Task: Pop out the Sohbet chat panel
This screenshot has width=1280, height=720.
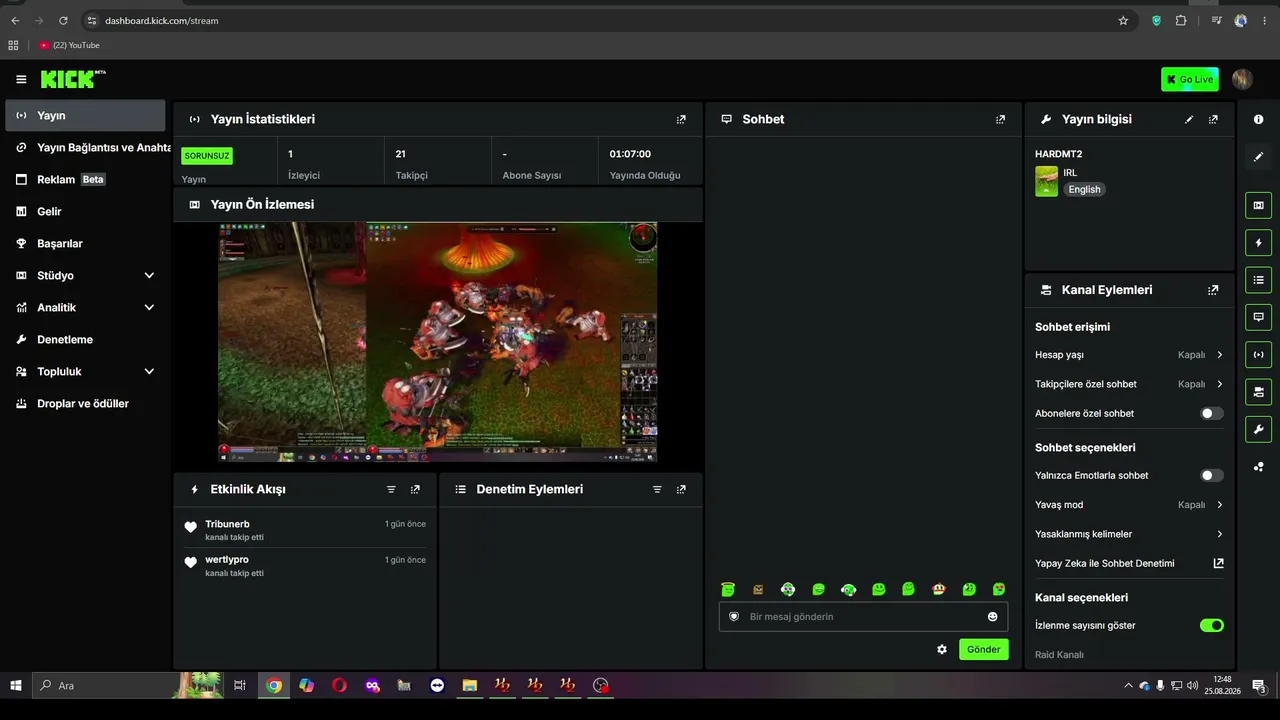Action: [1000, 119]
